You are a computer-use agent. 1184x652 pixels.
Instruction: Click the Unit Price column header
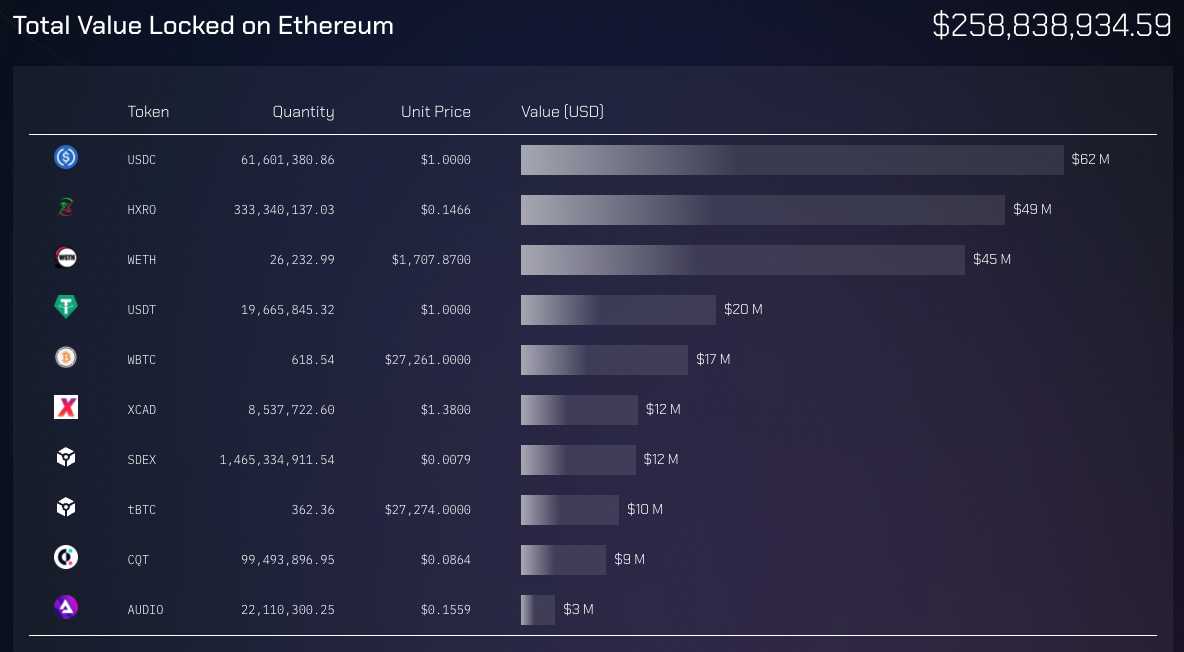435,112
